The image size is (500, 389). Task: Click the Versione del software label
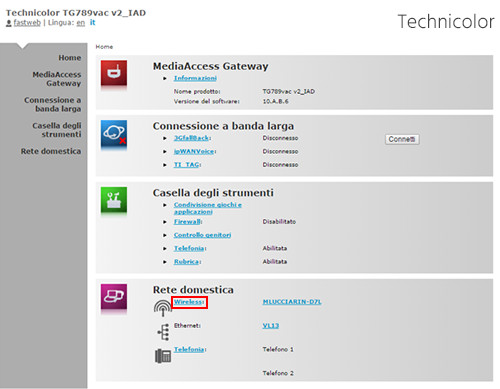[x=206, y=101]
